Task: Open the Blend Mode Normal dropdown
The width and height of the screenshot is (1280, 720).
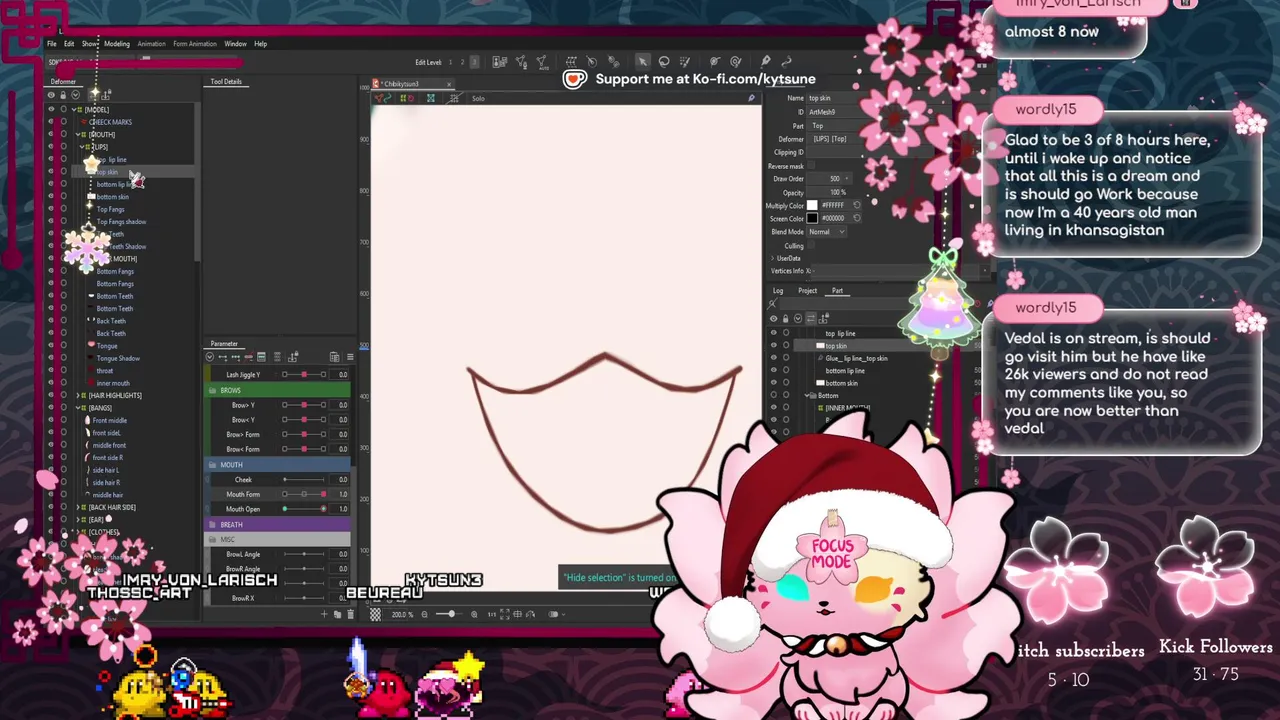Action: tap(827, 232)
